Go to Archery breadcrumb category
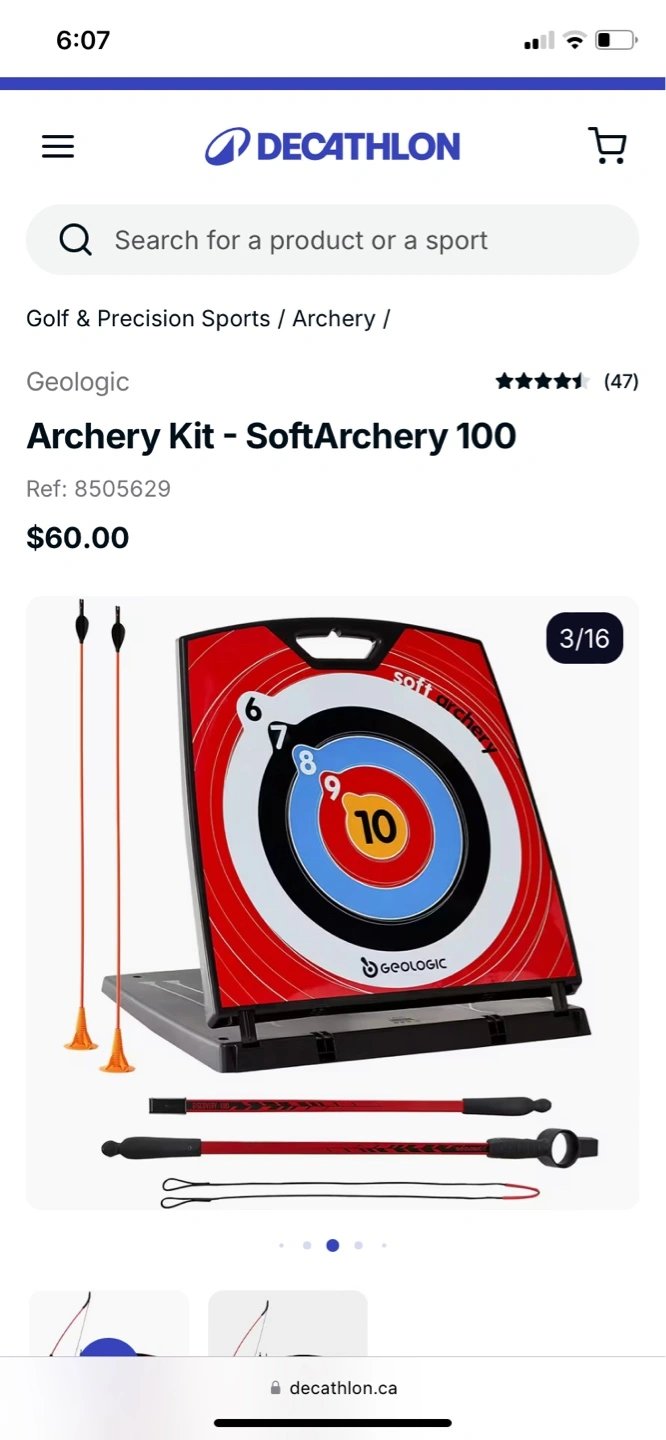This screenshot has height=1440, width=666. click(334, 319)
